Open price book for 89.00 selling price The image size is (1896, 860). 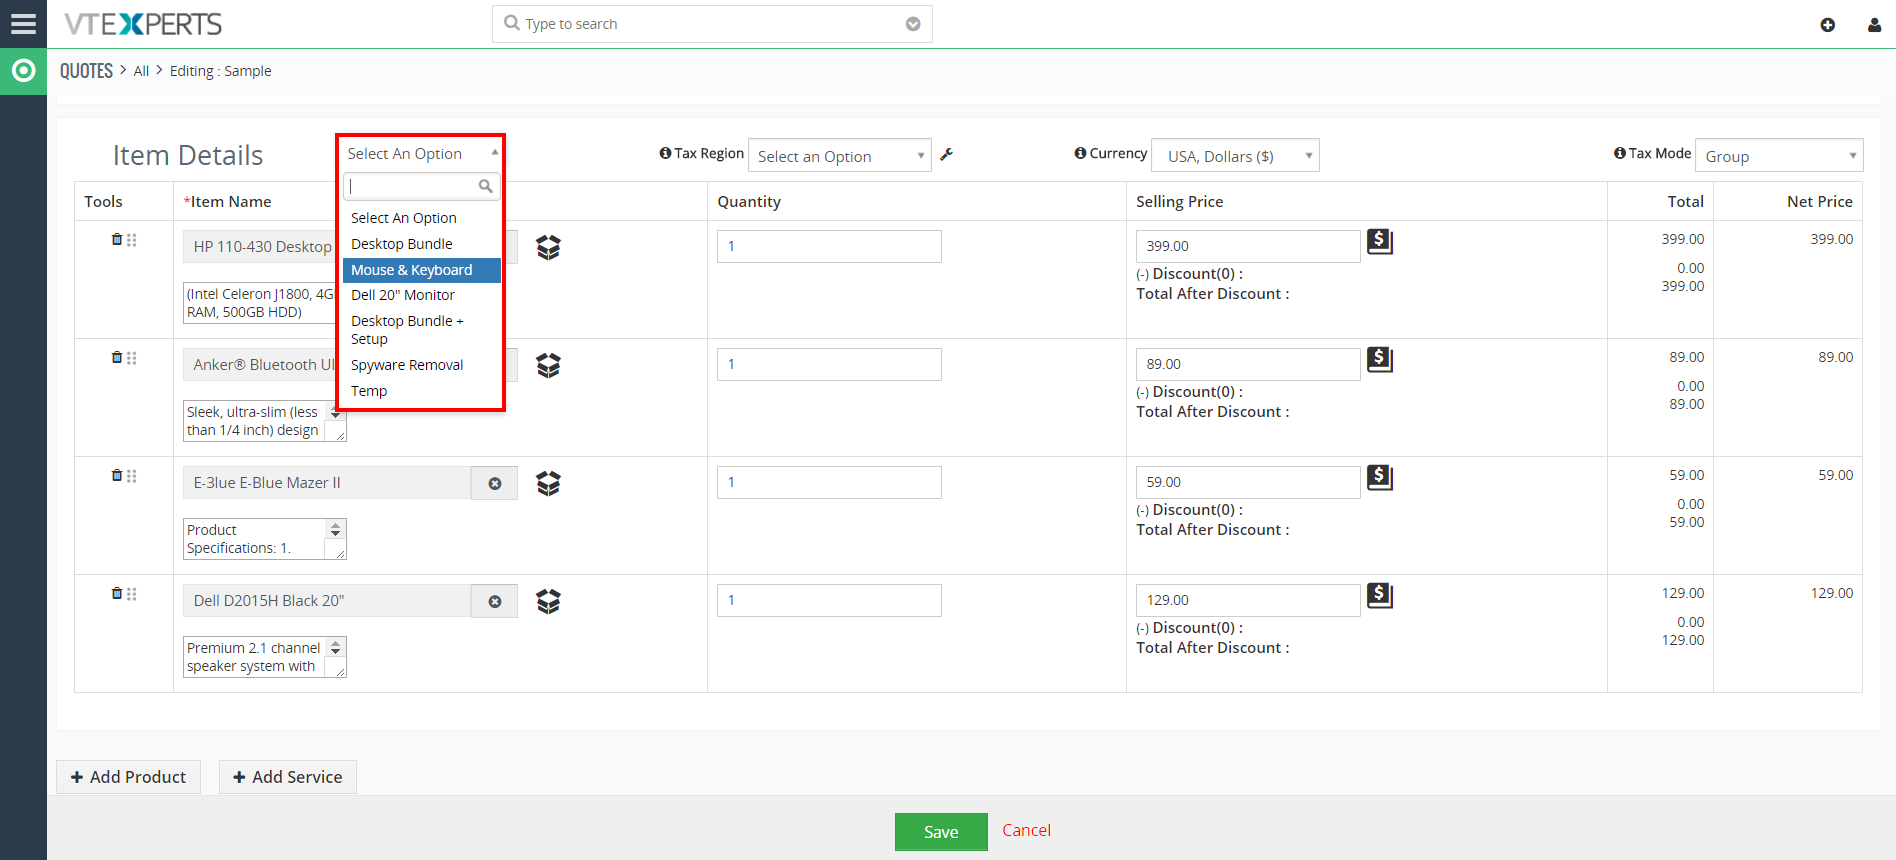pos(1380,359)
